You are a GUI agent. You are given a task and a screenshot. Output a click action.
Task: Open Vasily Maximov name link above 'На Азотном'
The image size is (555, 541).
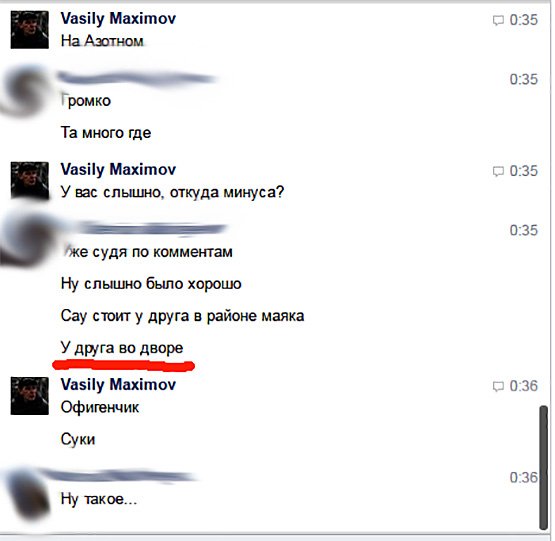[118, 18]
